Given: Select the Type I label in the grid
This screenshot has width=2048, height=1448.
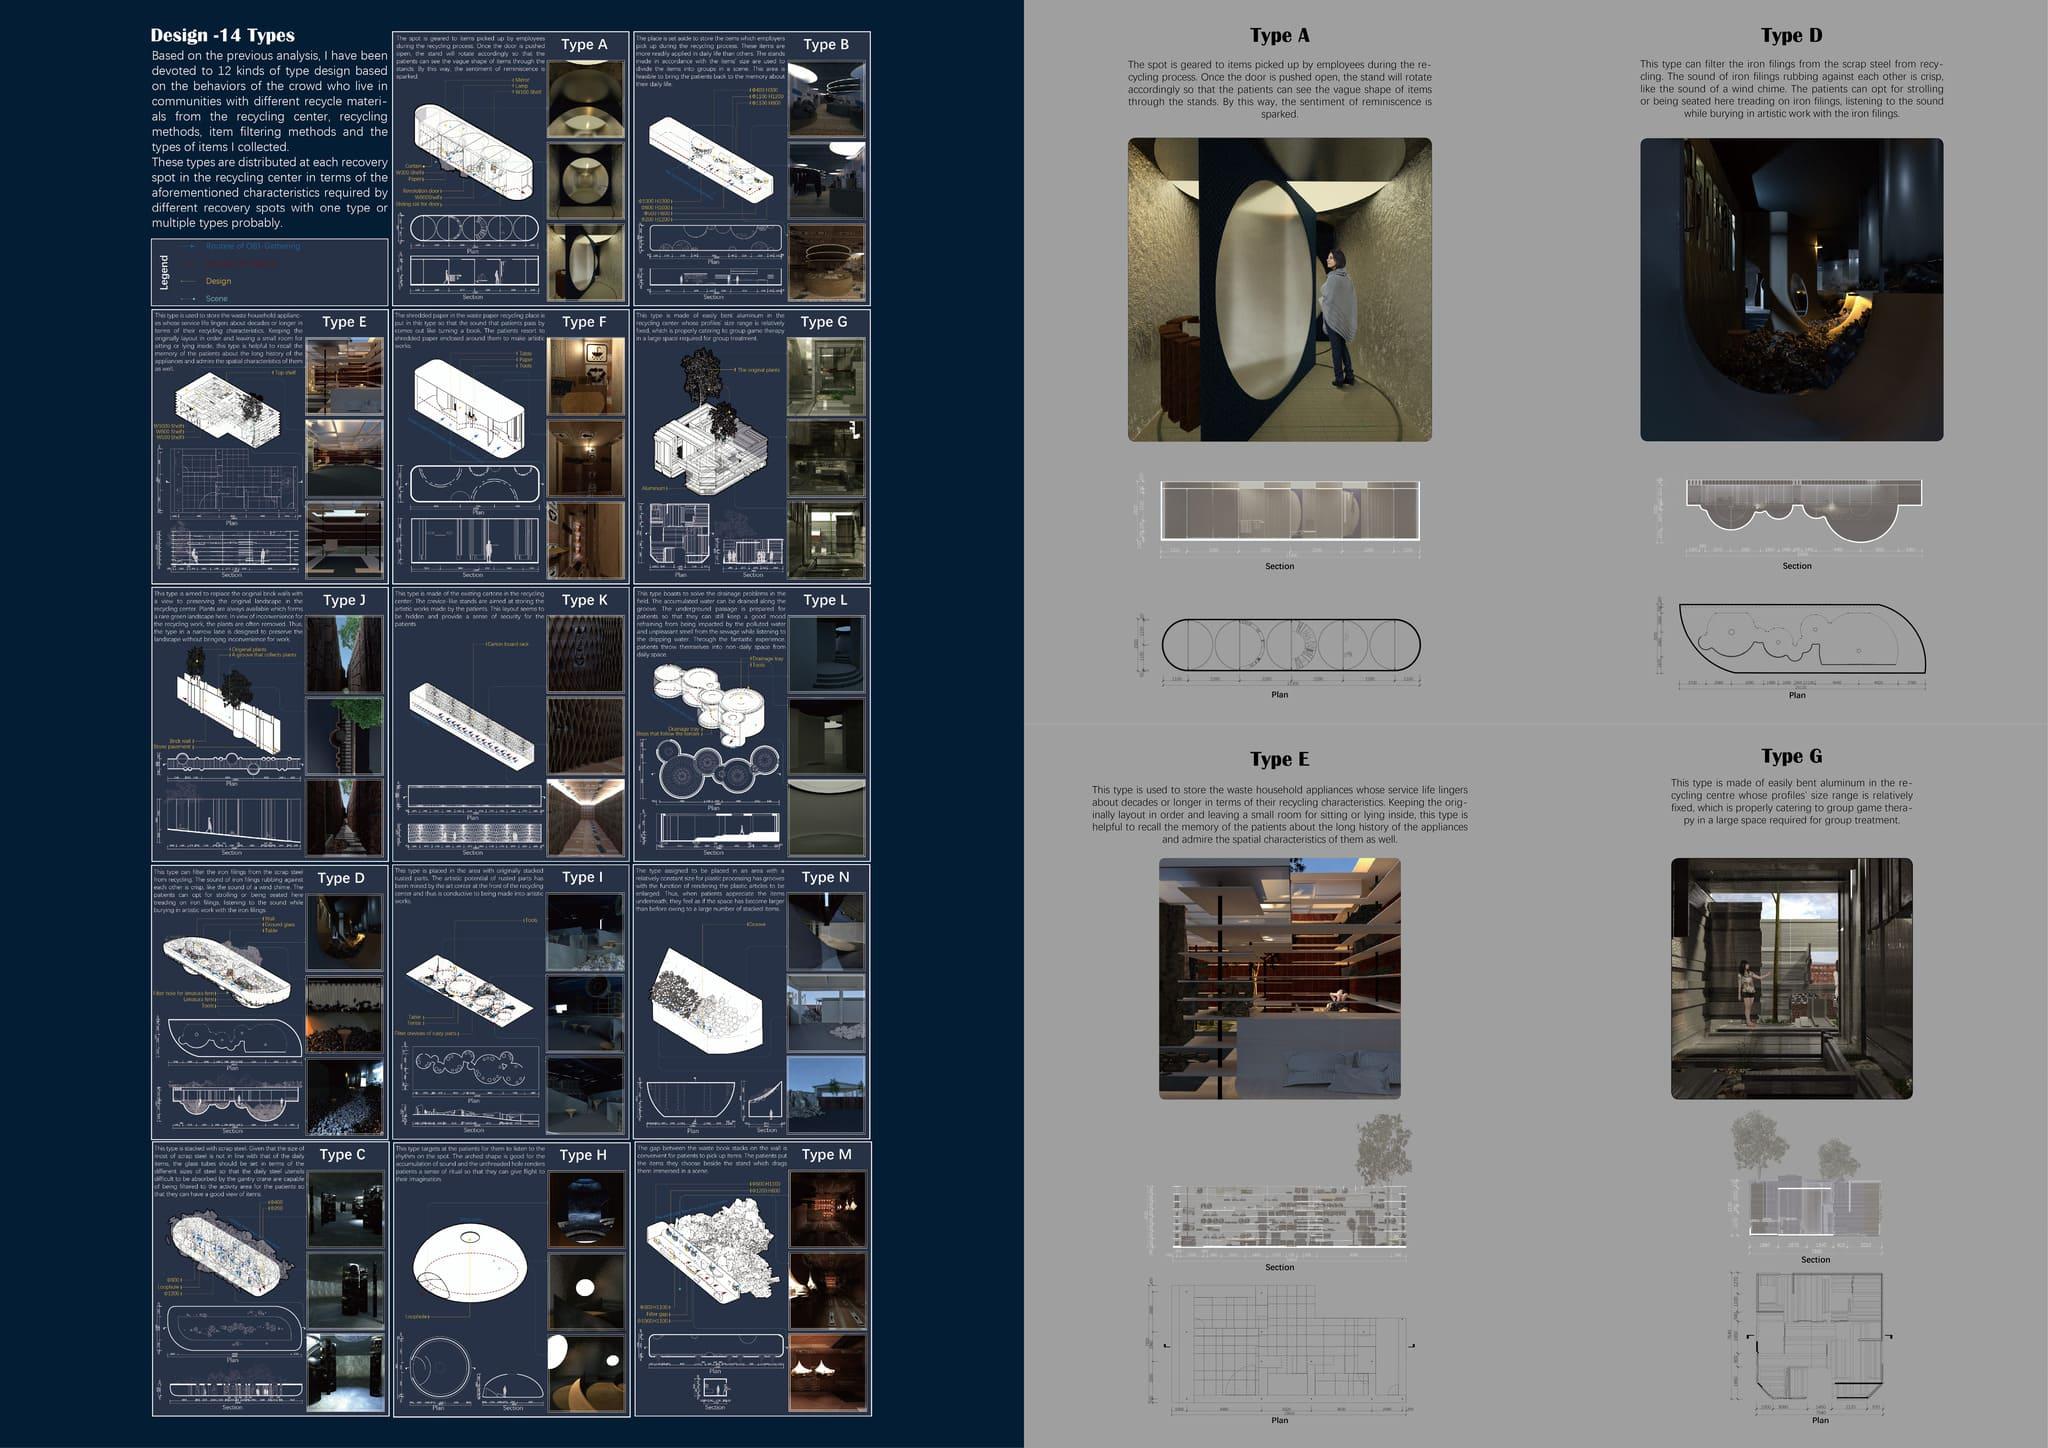Looking at the screenshot, I should (581, 877).
